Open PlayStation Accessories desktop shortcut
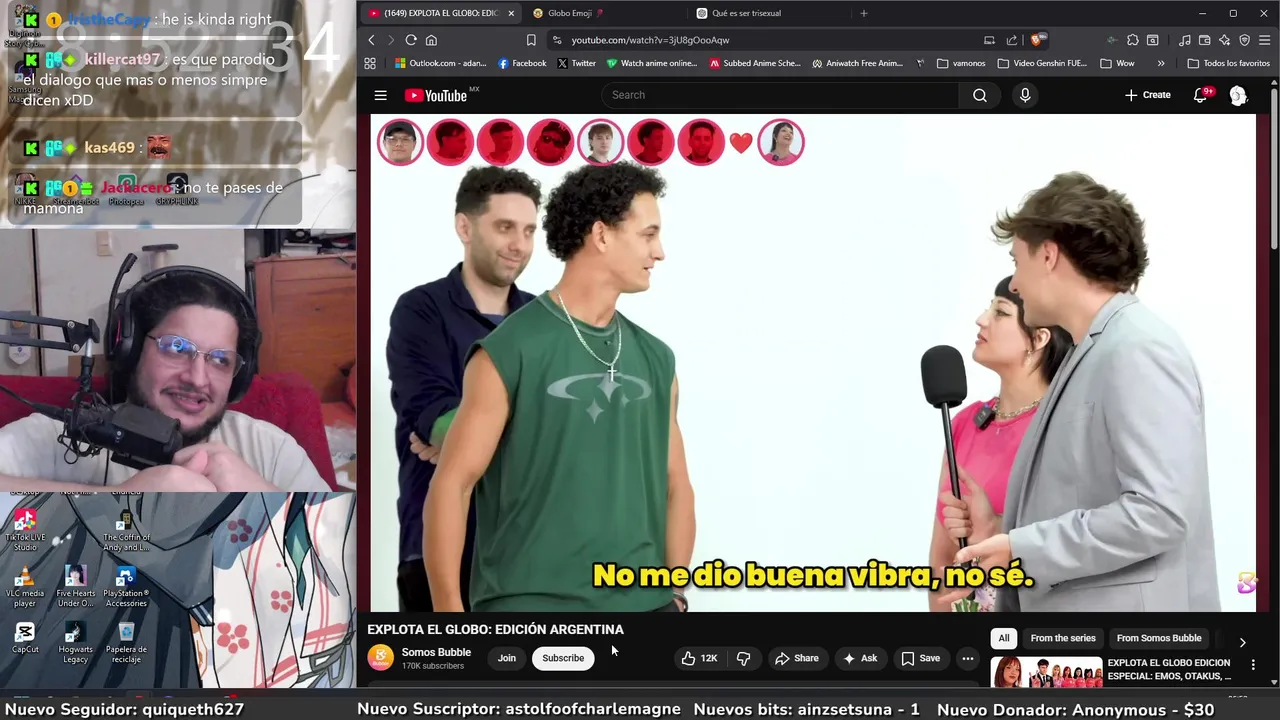Screen dimensions: 1280x720 pos(126,587)
